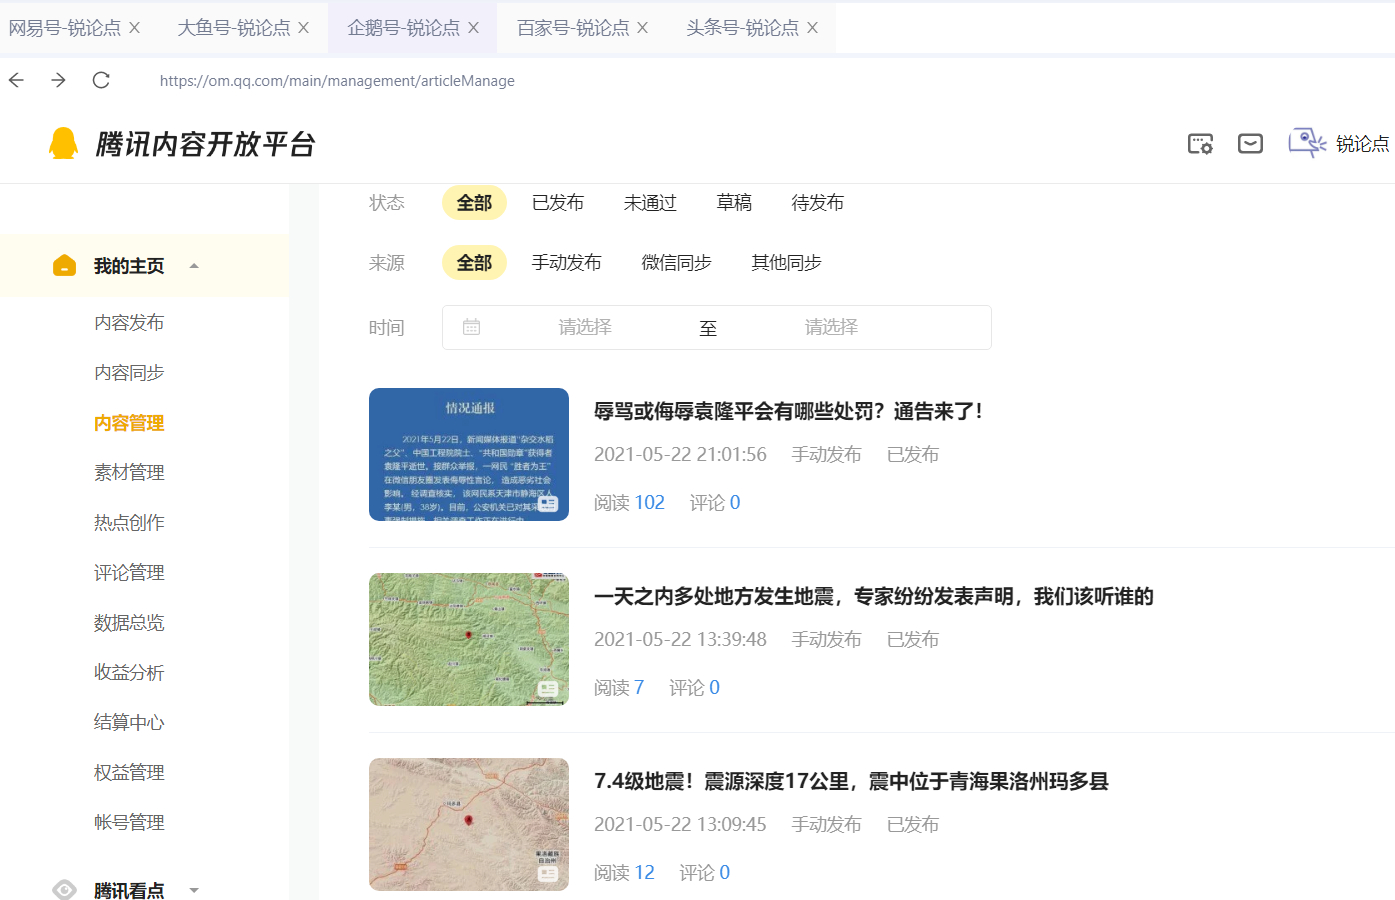Click the Tencent penguin platform logo
The height and width of the screenshot is (900, 1395).
[x=64, y=143]
